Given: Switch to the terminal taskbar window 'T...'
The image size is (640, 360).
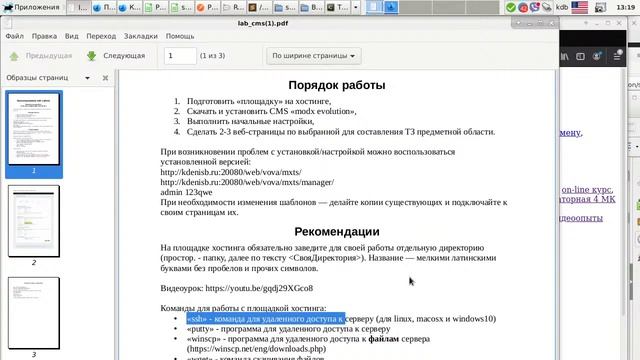Looking at the screenshot, I should pyautogui.click(x=337, y=7).
